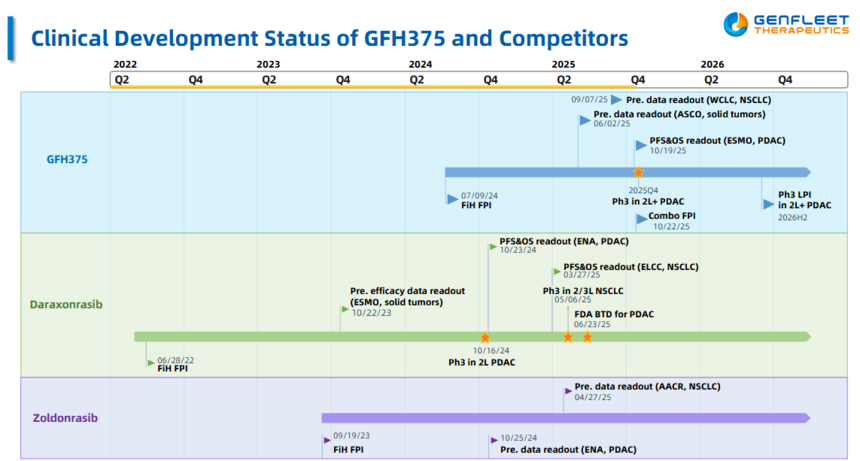
Task: Click the green flag for ENA PDAC PFS&OS readout
Action: point(492,244)
